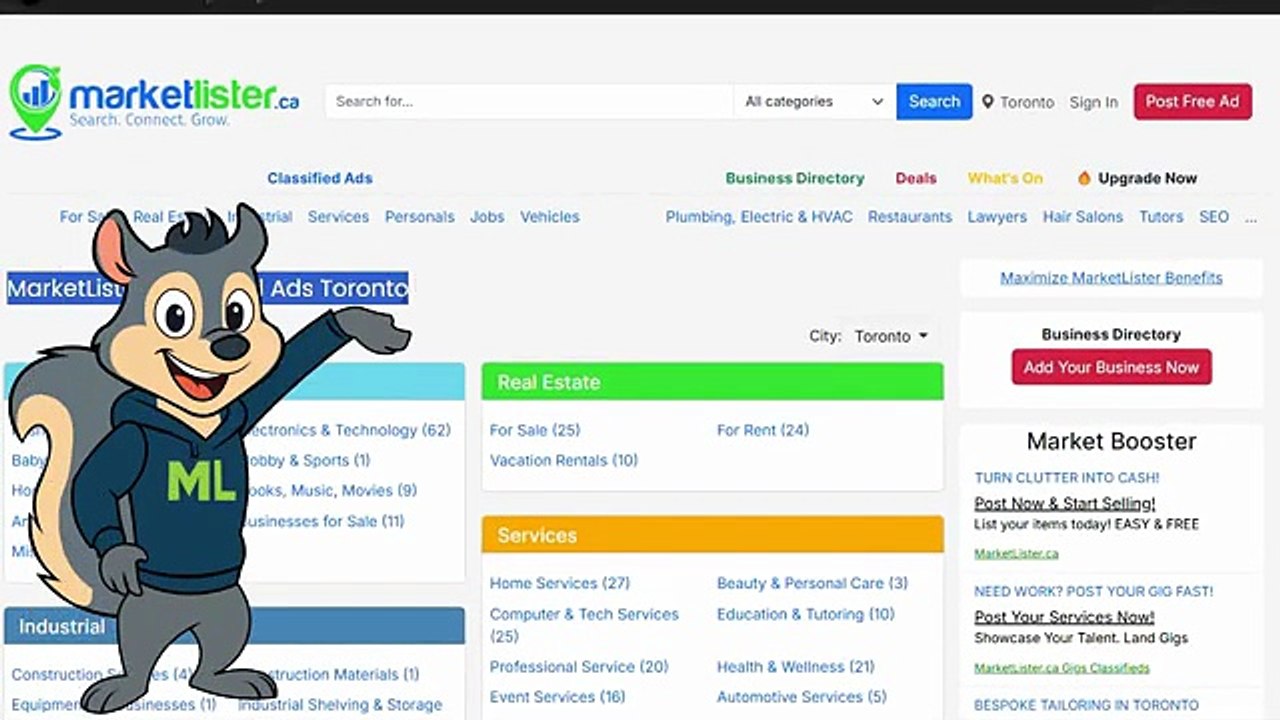Open Beauty & Personal Care (3)
Image resolution: width=1280 pixels, height=720 pixels.
[x=812, y=583]
